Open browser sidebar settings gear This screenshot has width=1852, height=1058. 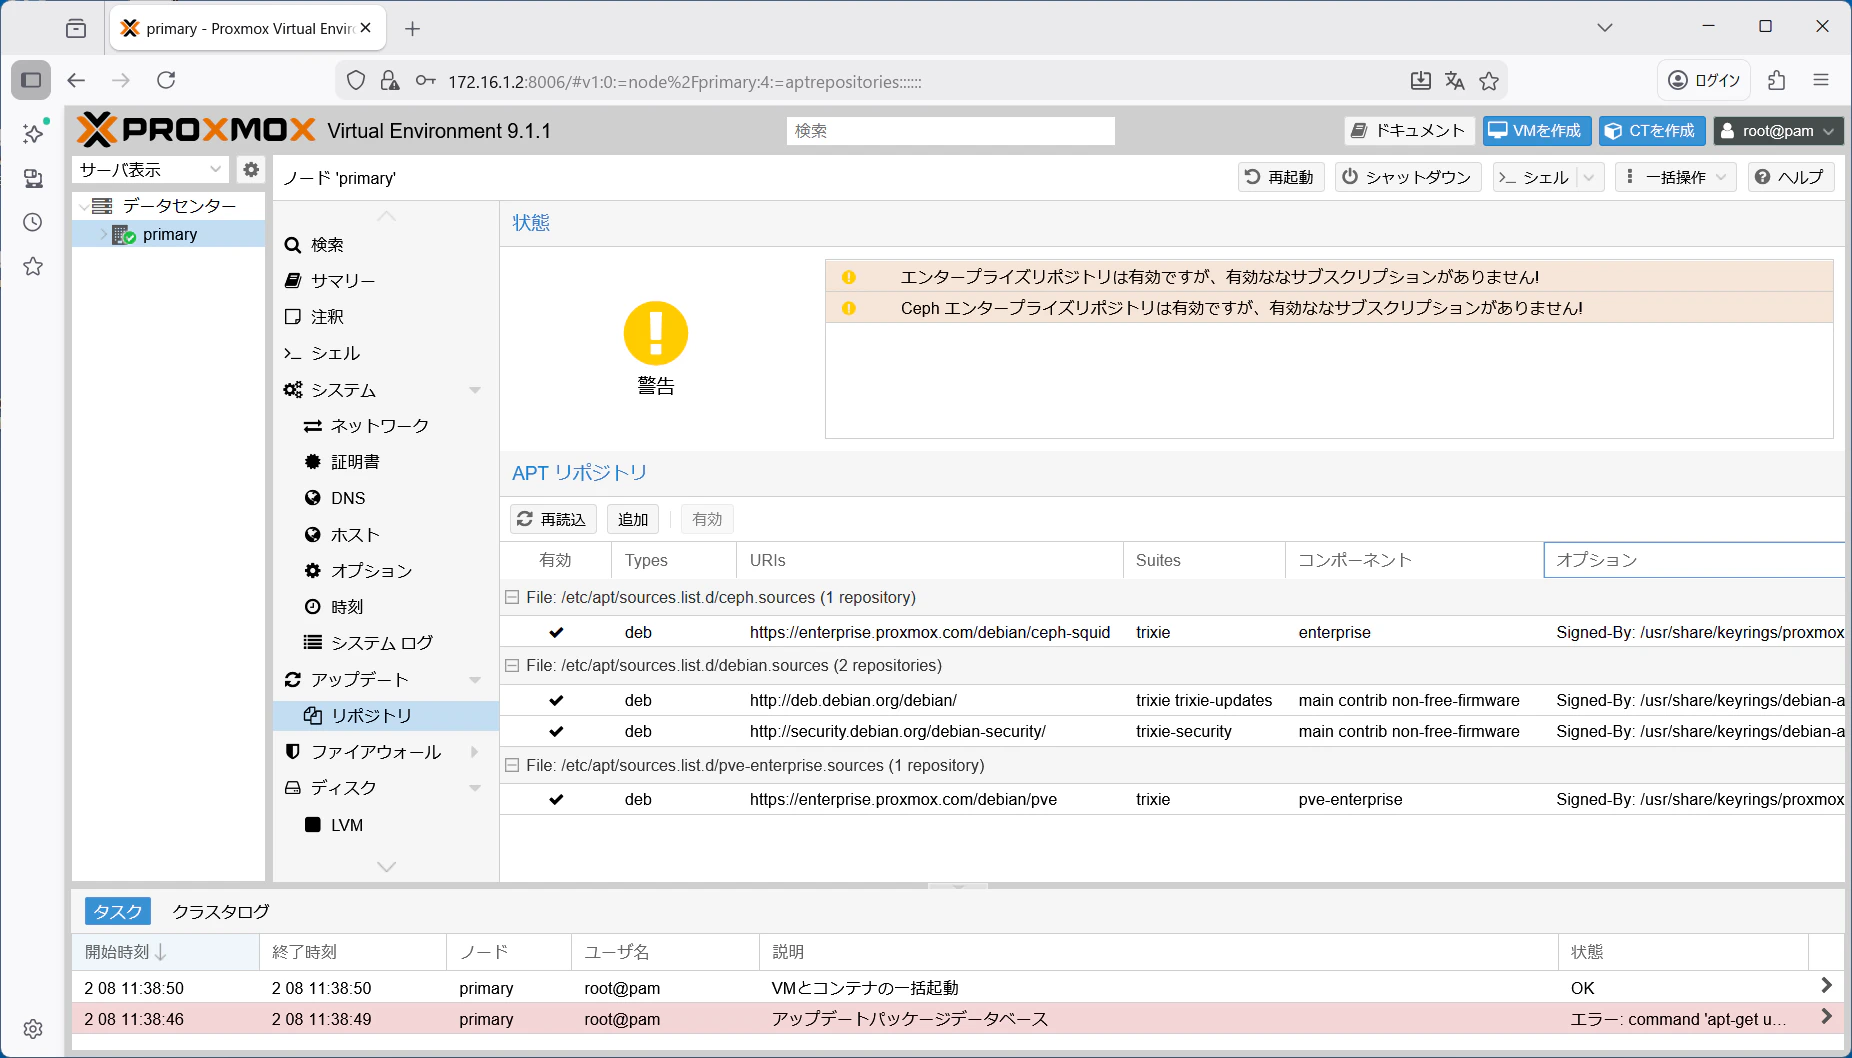click(x=33, y=1029)
